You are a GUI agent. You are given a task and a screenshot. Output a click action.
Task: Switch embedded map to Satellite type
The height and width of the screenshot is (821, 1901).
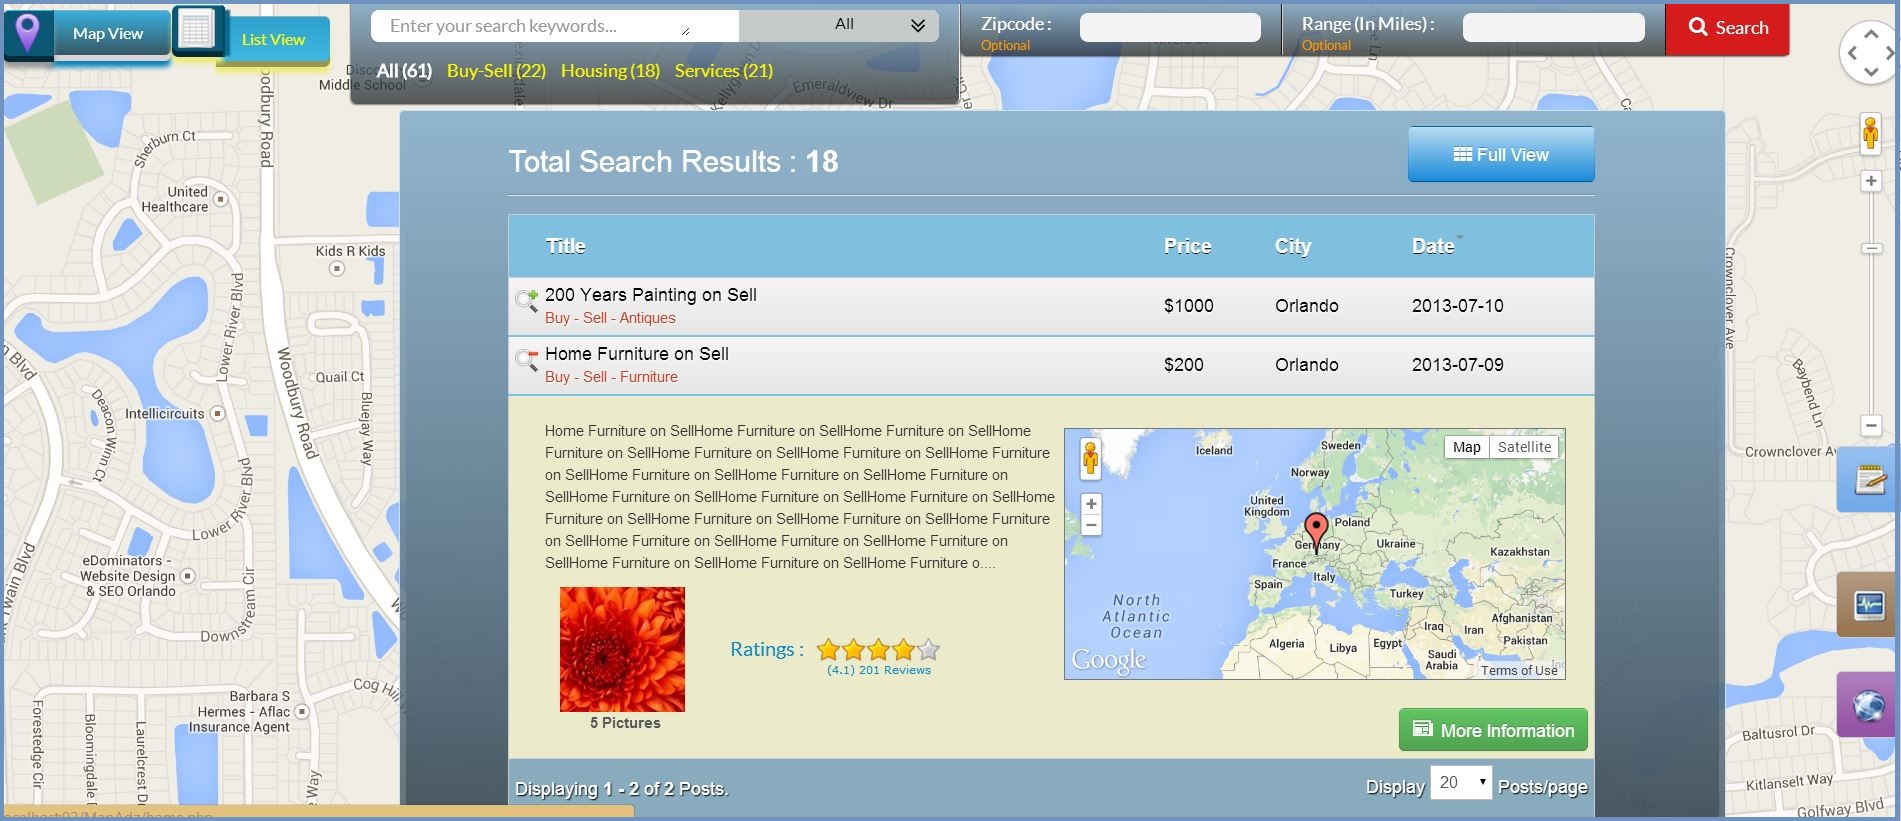[x=1524, y=447]
